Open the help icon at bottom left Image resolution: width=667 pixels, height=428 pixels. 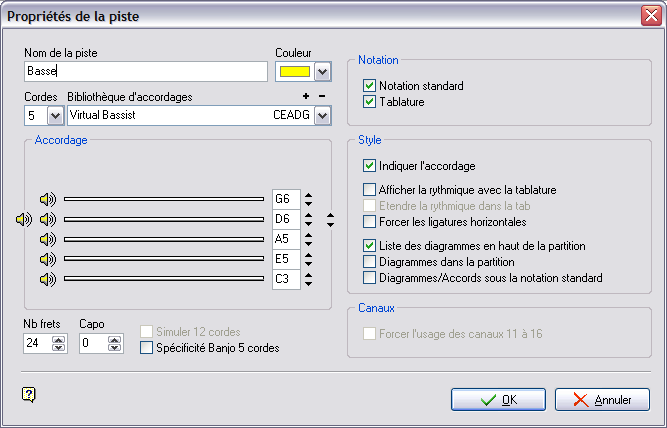[28, 394]
